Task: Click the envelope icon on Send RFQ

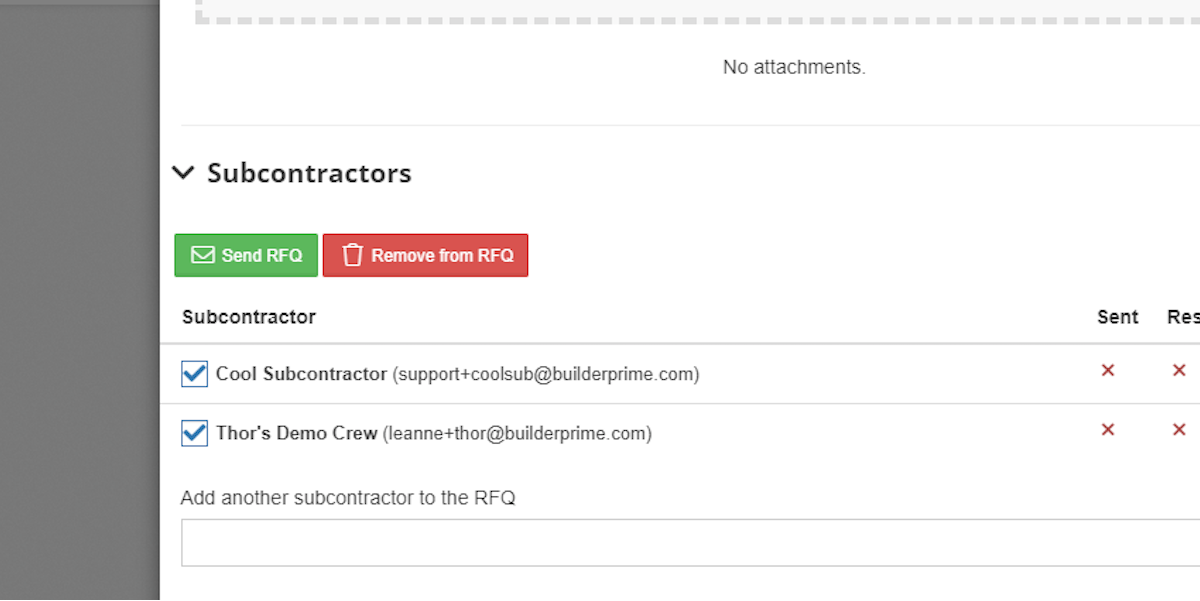Action: (203, 255)
